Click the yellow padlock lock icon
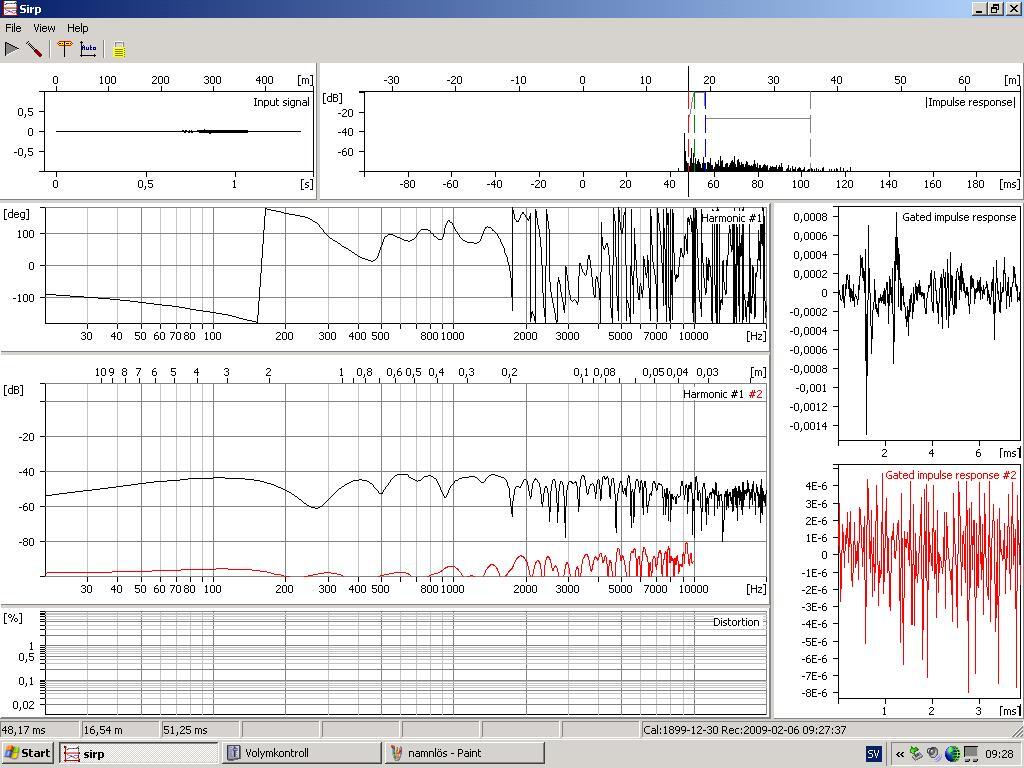1024x768 pixels. point(119,49)
